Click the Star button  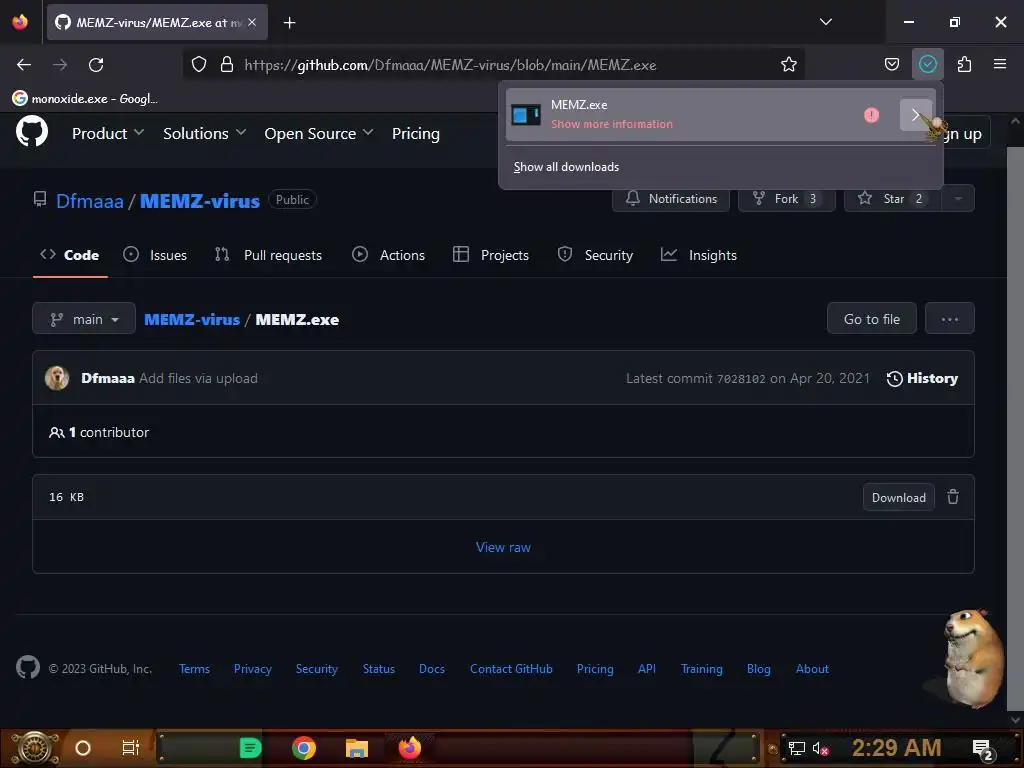point(892,199)
